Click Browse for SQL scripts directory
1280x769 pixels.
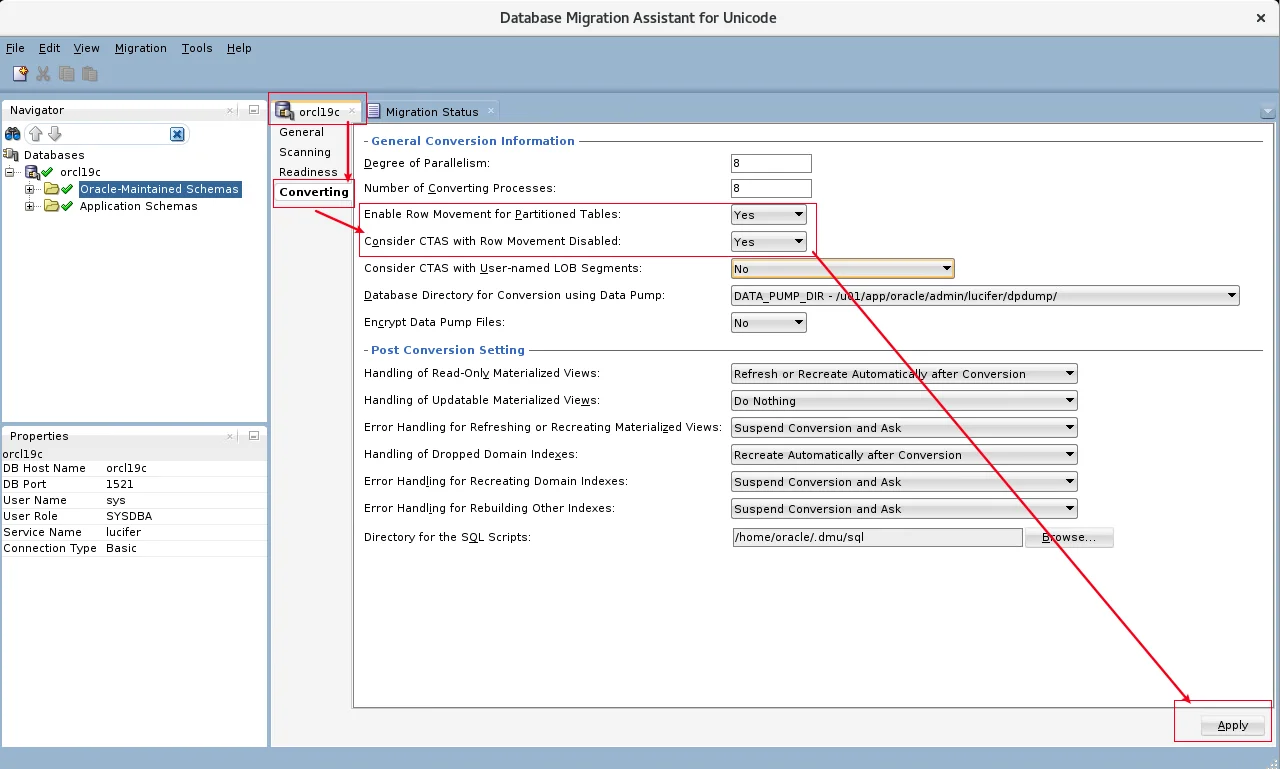point(1069,537)
